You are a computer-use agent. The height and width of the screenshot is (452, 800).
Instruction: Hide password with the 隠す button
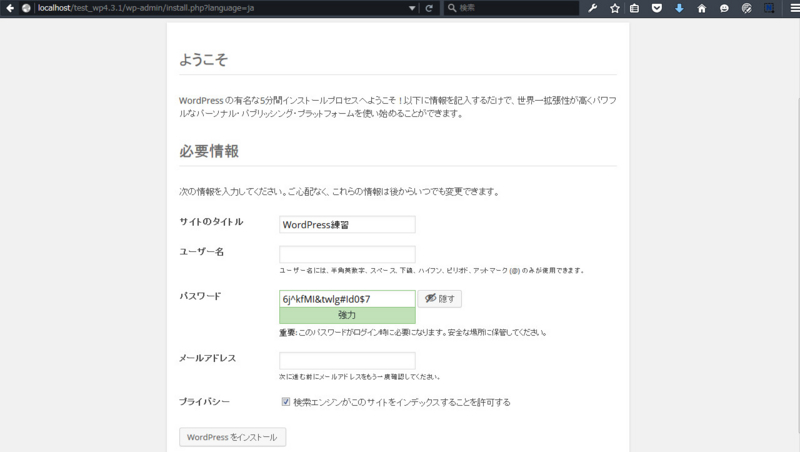point(440,298)
